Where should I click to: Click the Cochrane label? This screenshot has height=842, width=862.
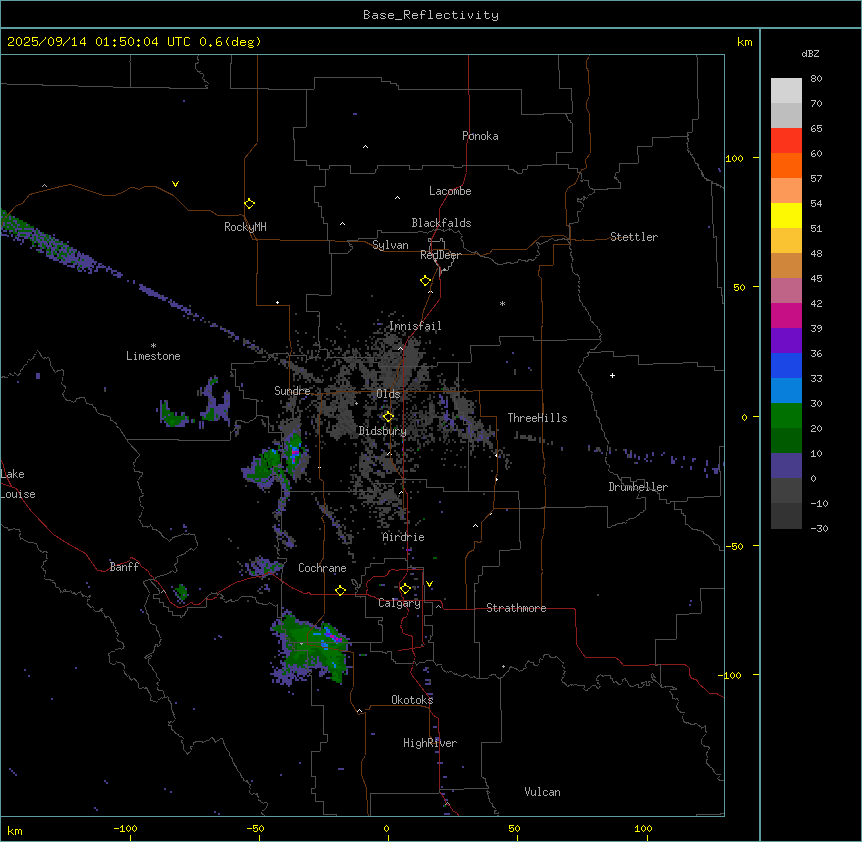click(322, 568)
